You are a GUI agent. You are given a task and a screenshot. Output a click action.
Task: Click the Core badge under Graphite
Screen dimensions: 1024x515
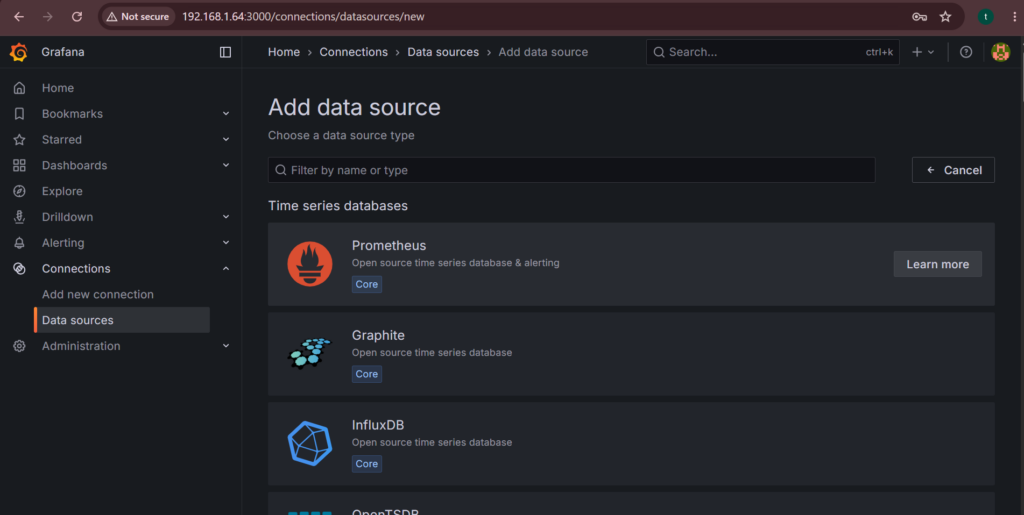(367, 374)
